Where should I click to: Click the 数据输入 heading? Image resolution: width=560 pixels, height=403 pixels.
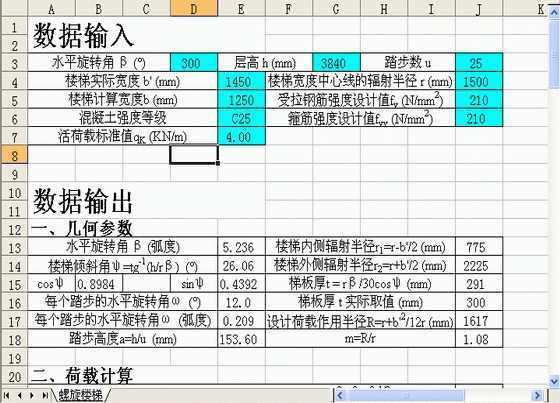83,35
